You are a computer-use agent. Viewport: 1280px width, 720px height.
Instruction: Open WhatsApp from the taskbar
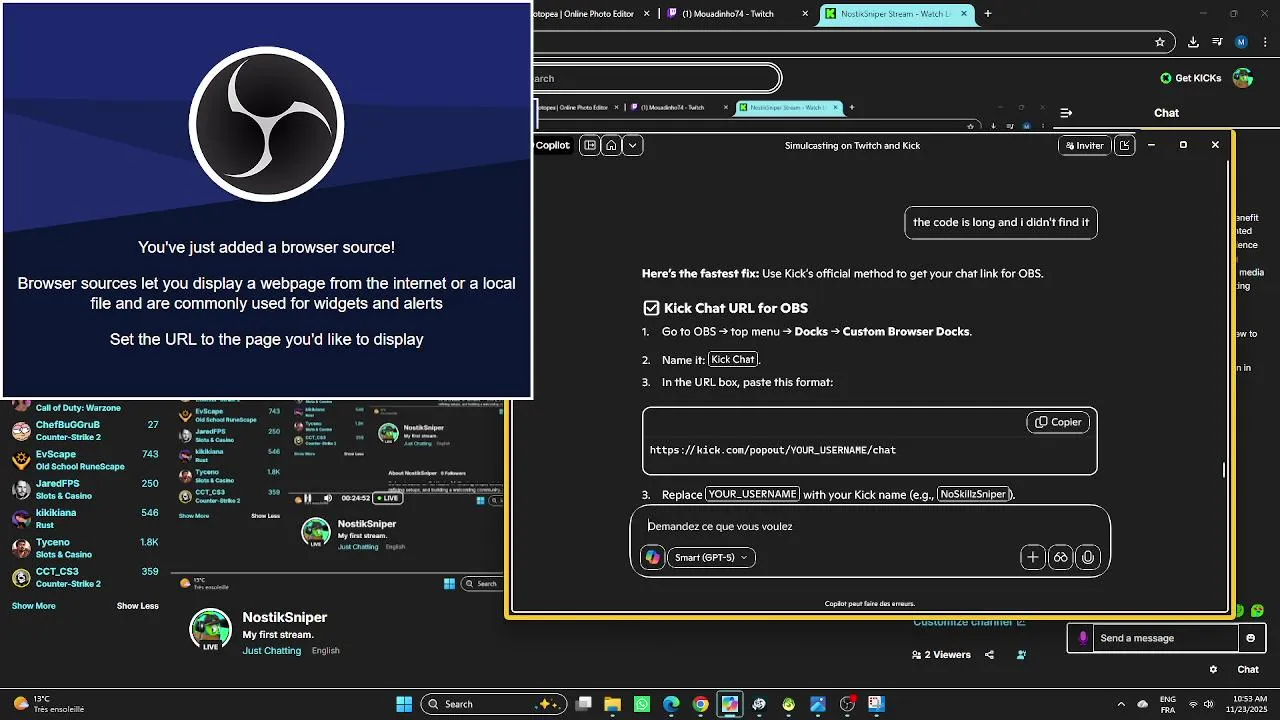click(642, 704)
